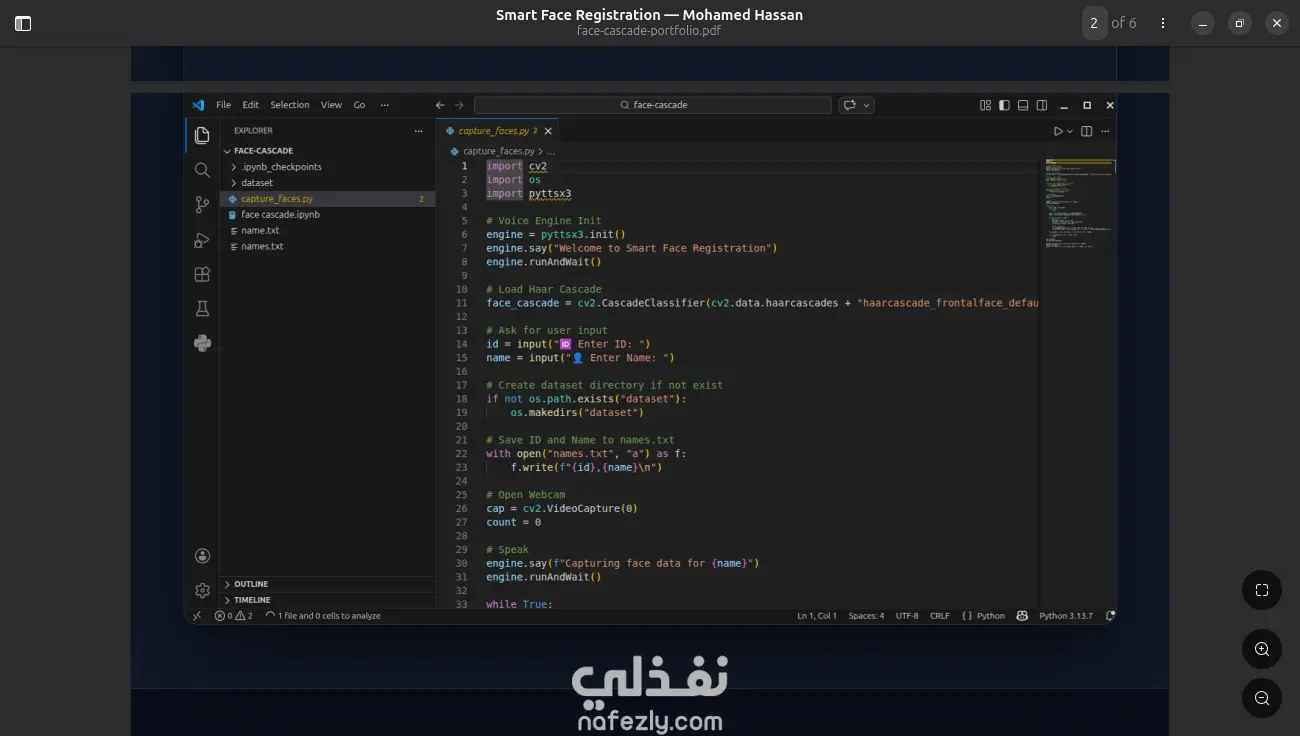Expand the .ipynb_checkpoints folder
The image size is (1300, 736).
tap(327, 167)
